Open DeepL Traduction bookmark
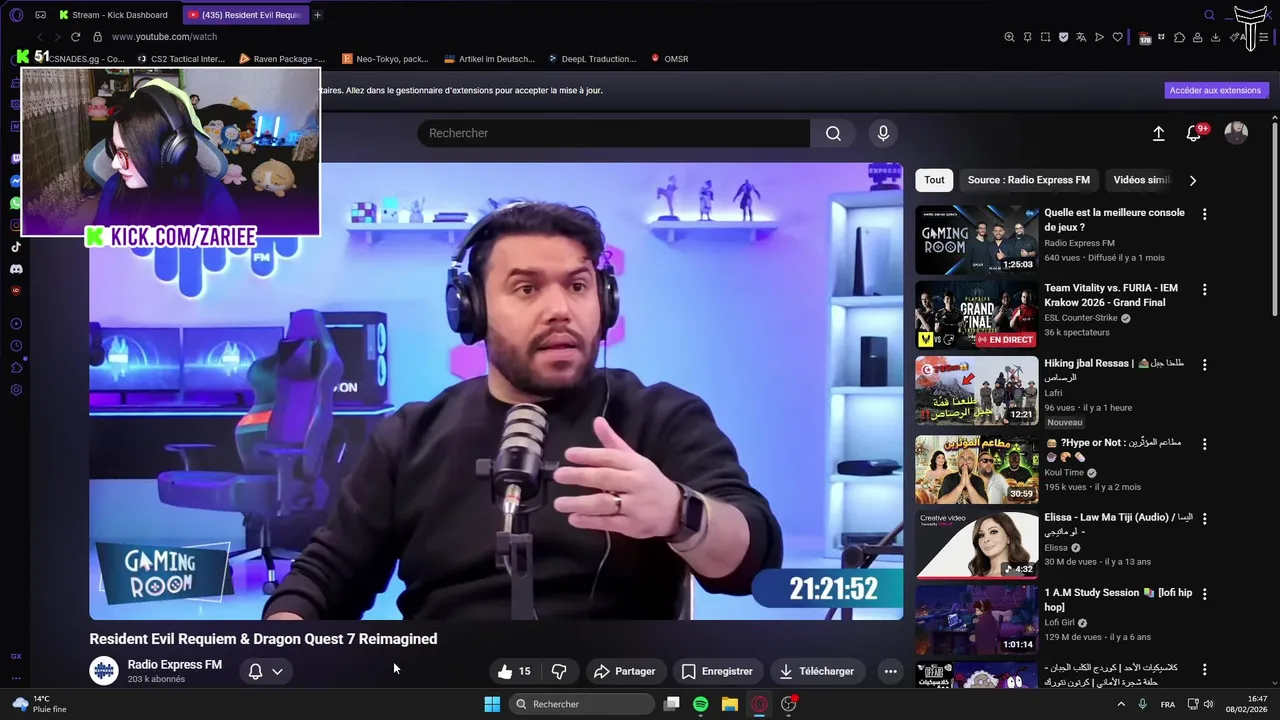The width and height of the screenshot is (1280, 720). [x=591, y=59]
